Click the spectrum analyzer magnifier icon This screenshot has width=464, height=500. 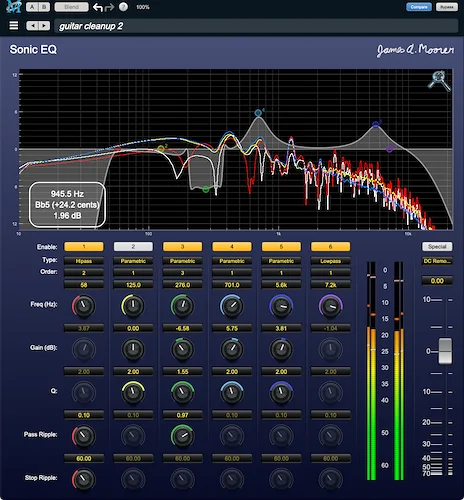tap(439, 80)
